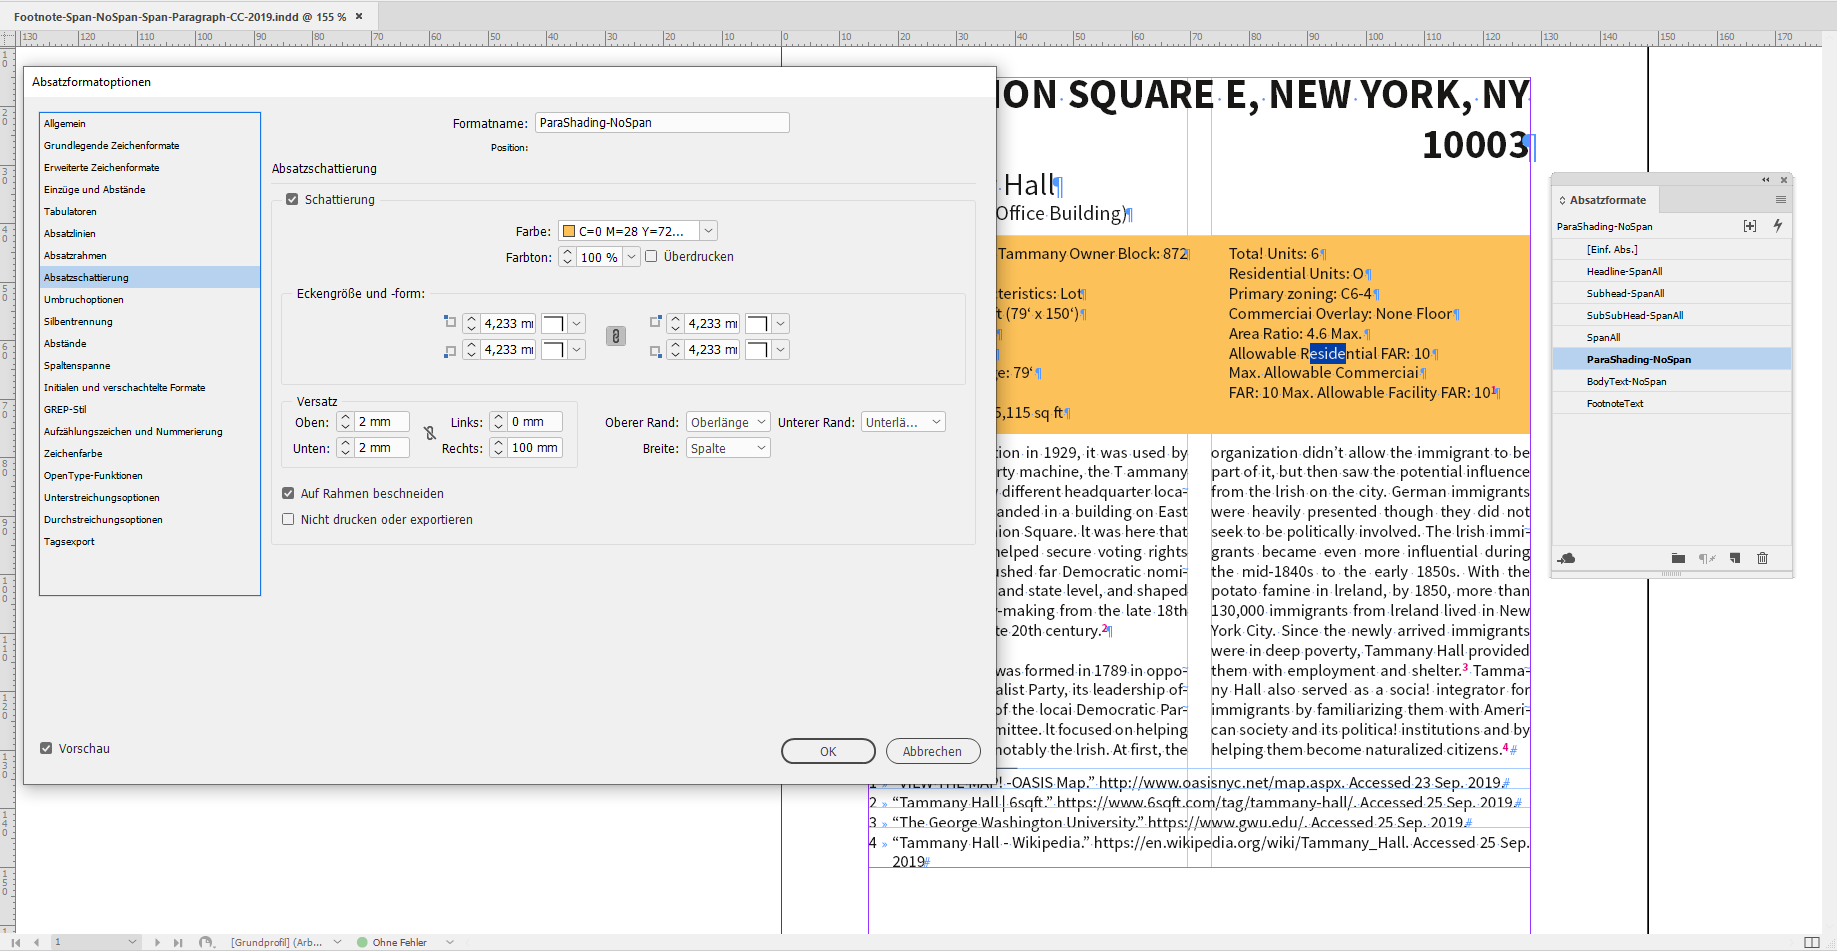Screen dimensions: 1837x951
Task: Open CC Libraries sync via cloud icon
Action: pyautogui.click(x=1566, y=558)
